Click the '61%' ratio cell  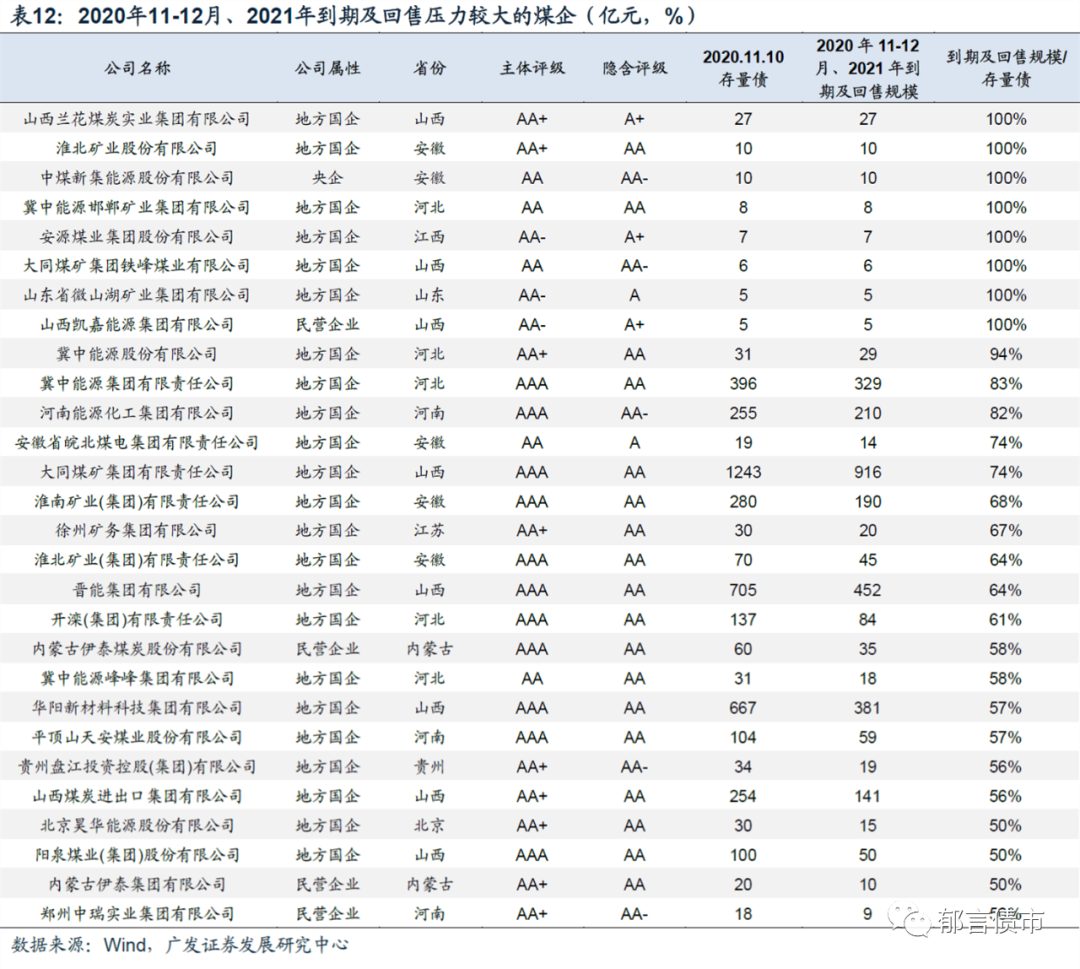pyautogui.click(x=1006, y=620)
